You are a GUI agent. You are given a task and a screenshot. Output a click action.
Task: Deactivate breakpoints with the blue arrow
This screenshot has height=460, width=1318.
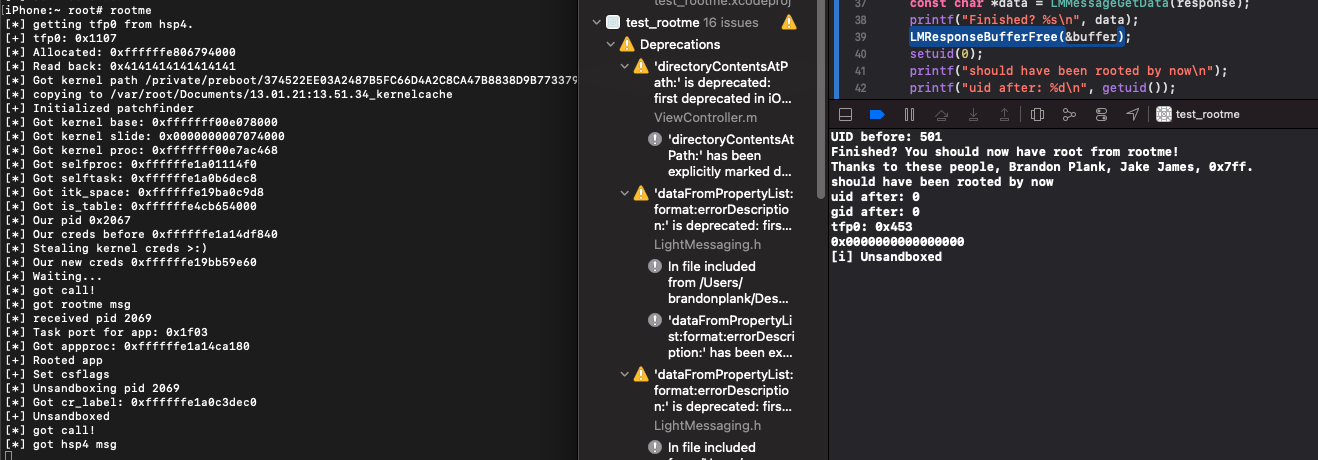(x=877, y=114)
